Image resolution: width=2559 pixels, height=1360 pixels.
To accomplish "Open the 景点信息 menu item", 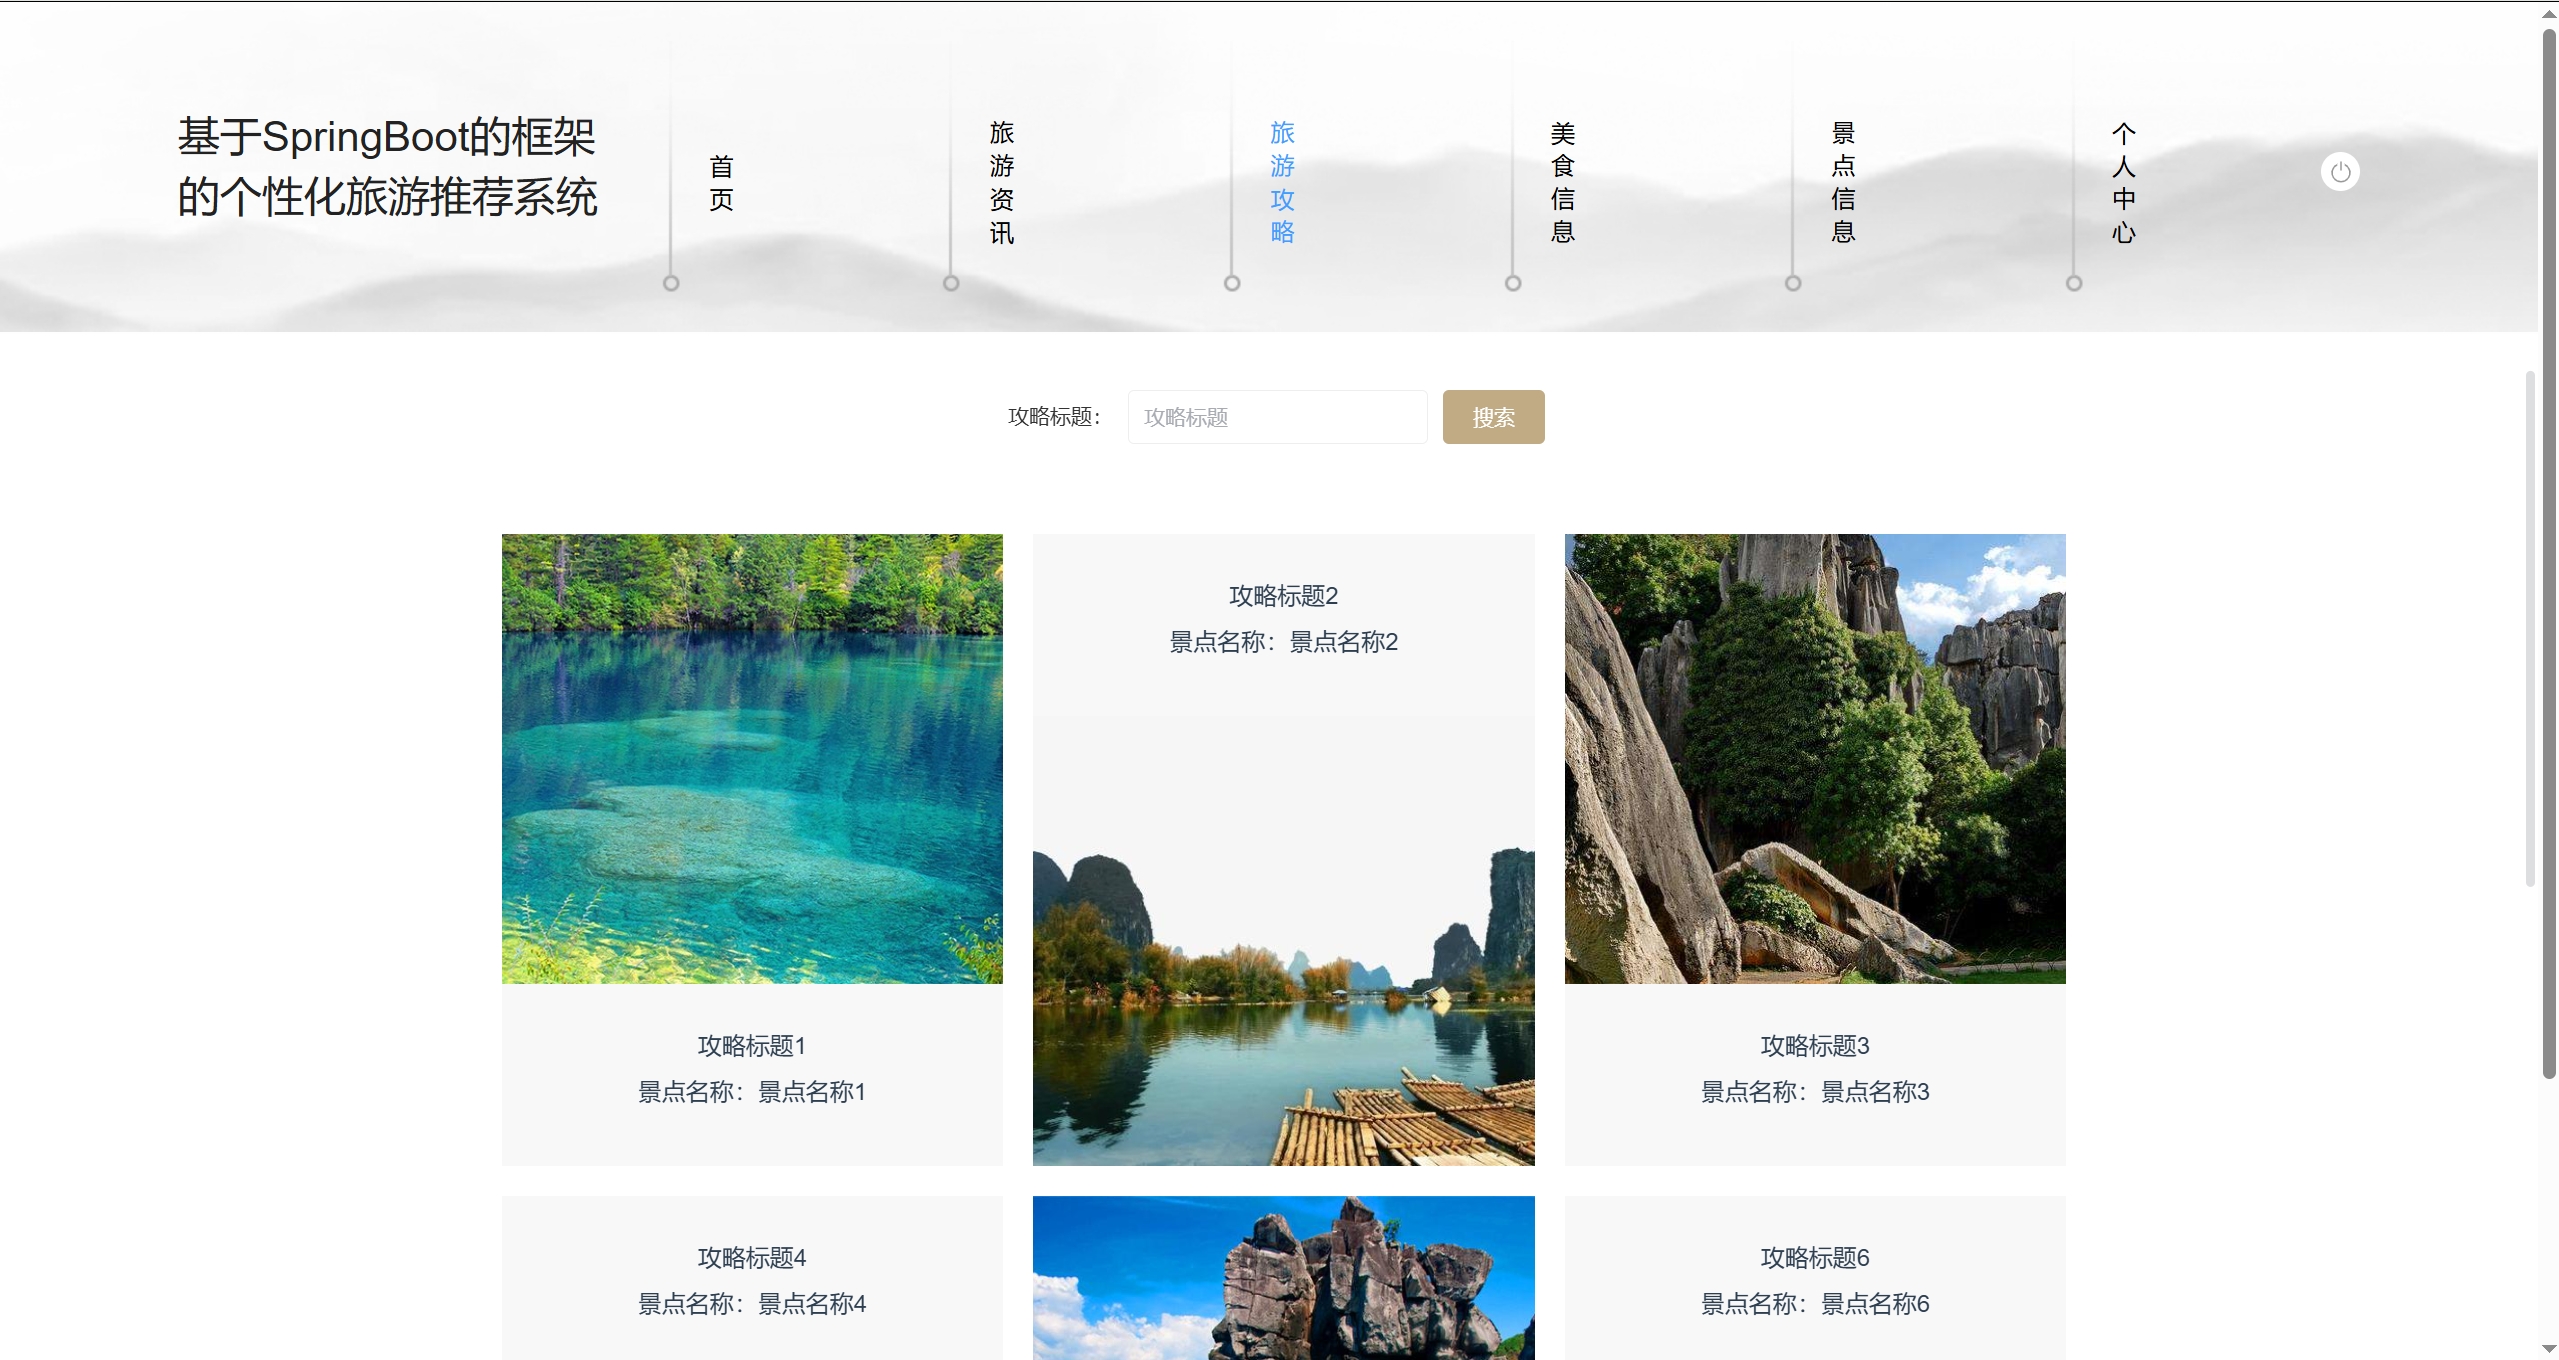I will click(1843, 183).
